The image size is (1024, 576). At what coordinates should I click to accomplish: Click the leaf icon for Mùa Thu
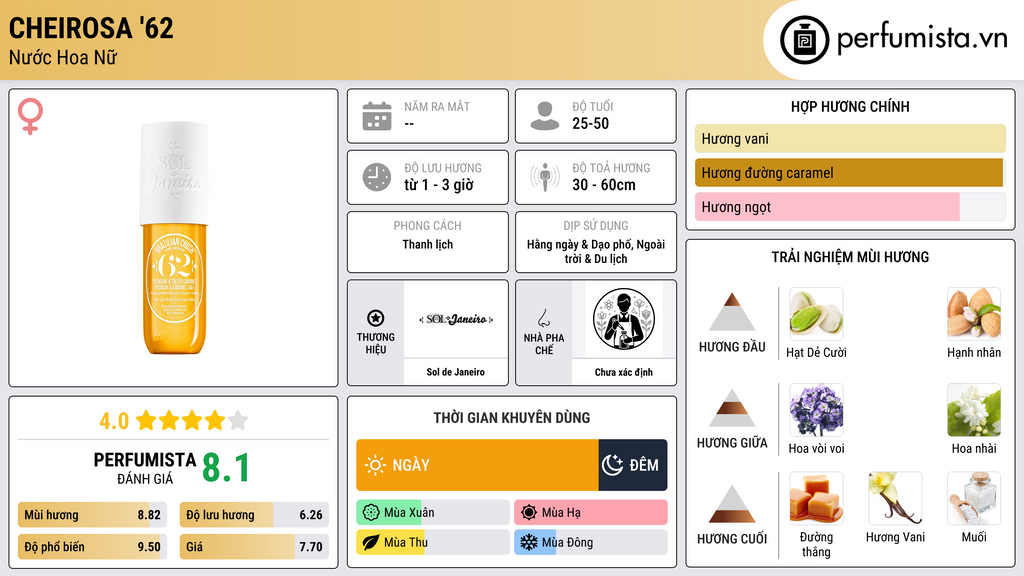pos(371,542)
